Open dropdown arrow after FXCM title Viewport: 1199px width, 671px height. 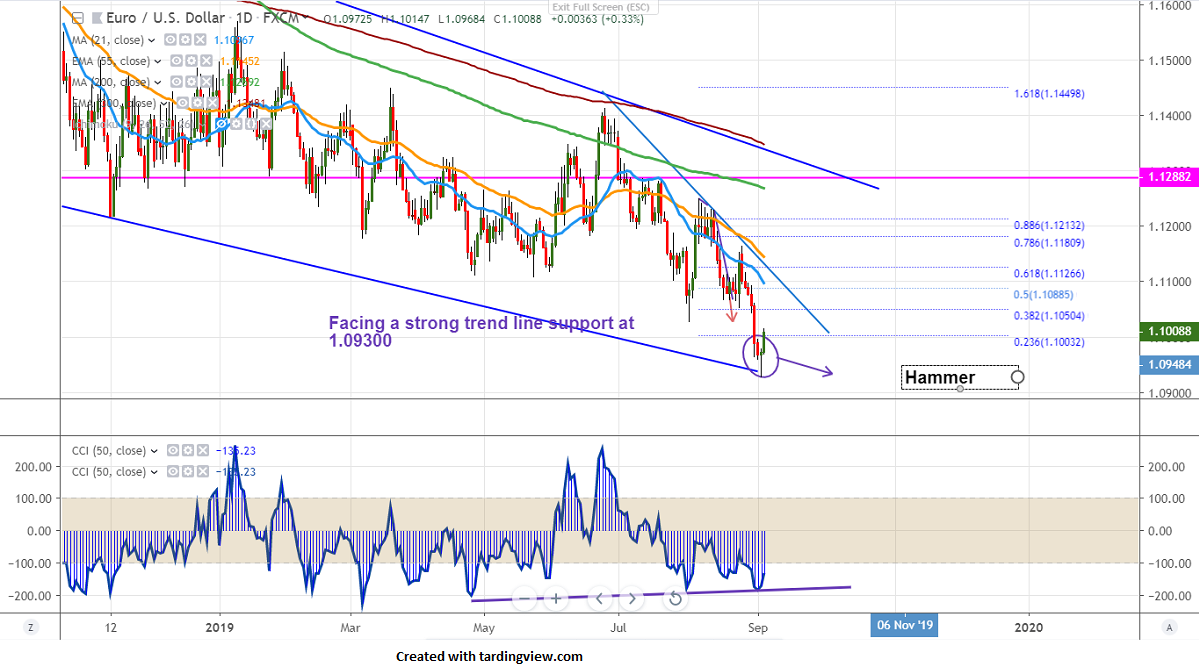[304, 18]
